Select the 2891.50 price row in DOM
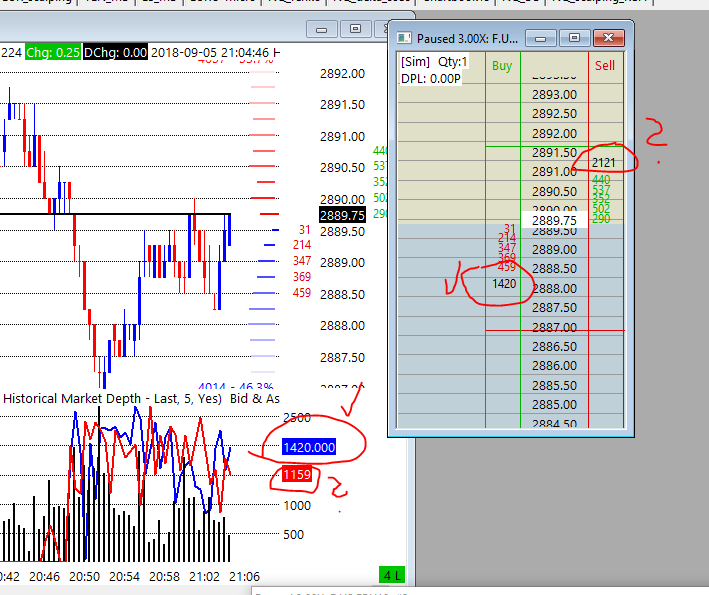Image resolution: width=709 pixels, height=595 pixels. pos(554,153)
